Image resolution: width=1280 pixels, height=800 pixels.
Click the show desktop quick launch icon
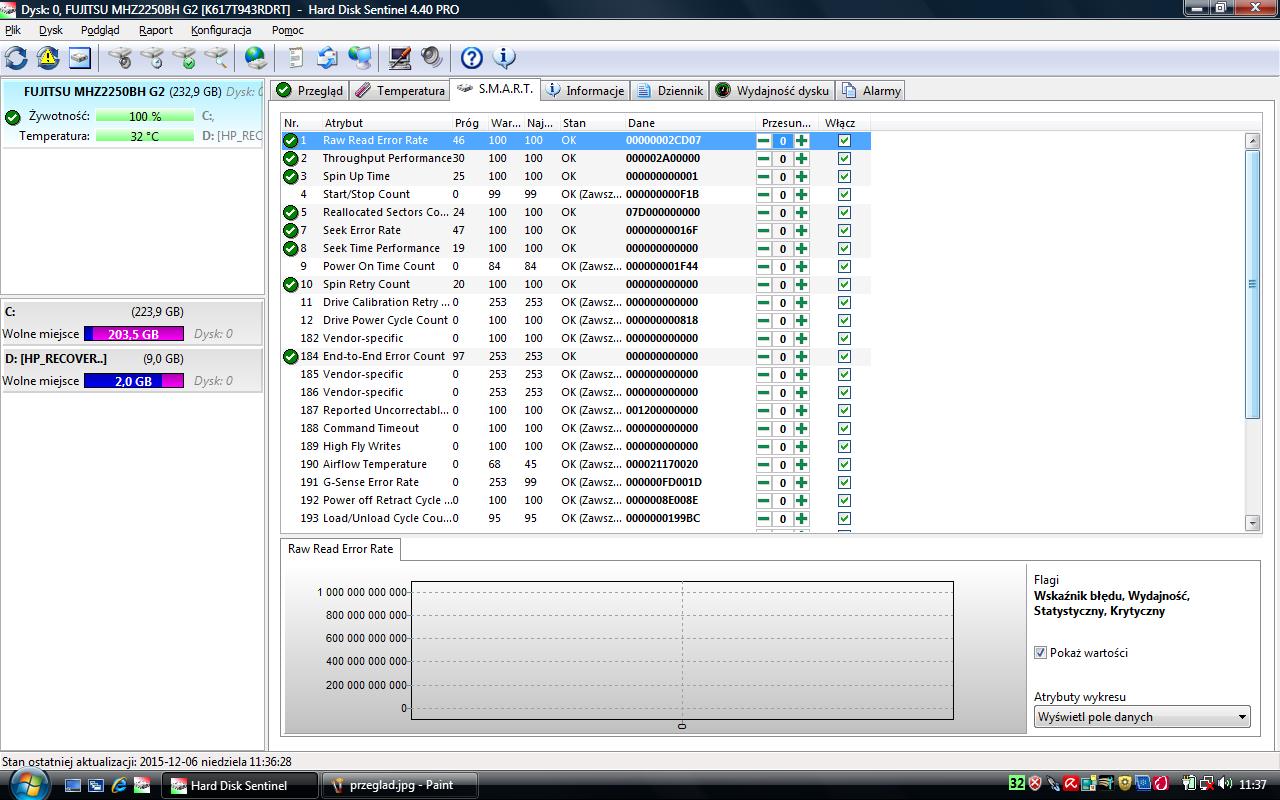73,785
